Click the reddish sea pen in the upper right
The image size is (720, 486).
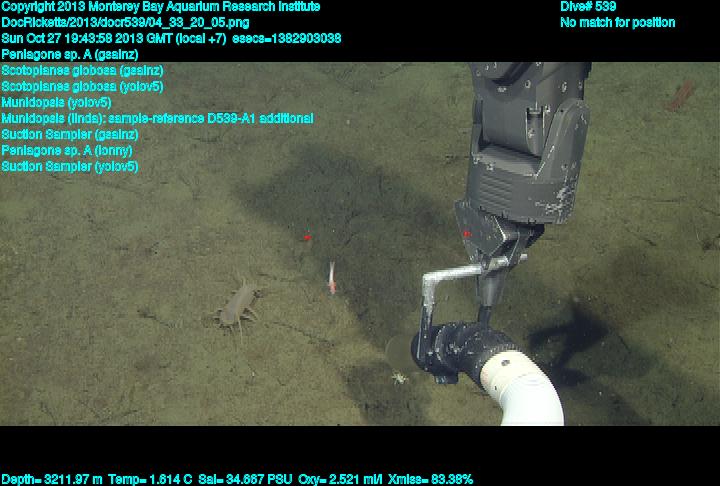(x=680, y=95)
